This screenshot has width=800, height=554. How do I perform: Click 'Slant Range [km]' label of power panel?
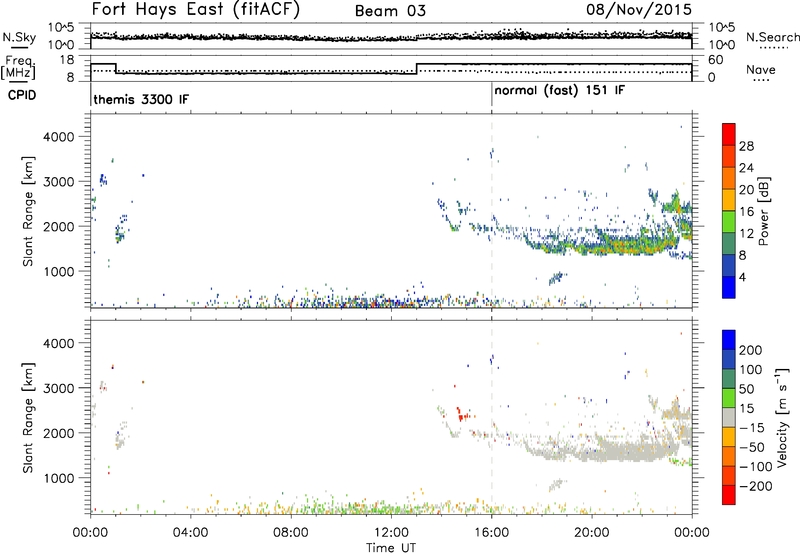click(28, 211)
